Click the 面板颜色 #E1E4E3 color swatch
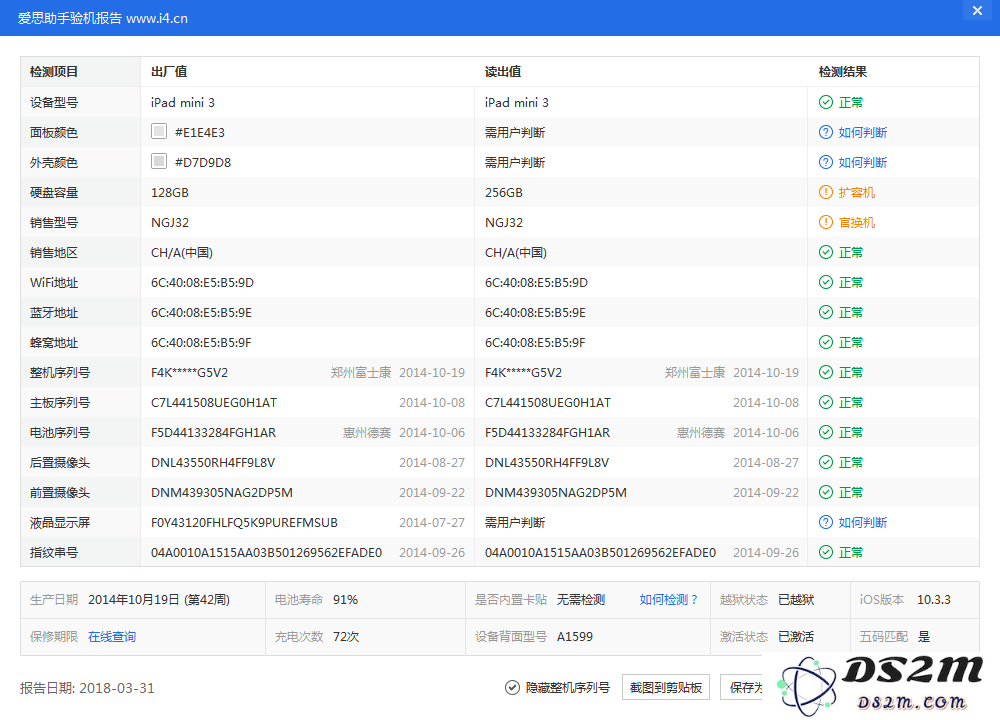 pos(159,131)
